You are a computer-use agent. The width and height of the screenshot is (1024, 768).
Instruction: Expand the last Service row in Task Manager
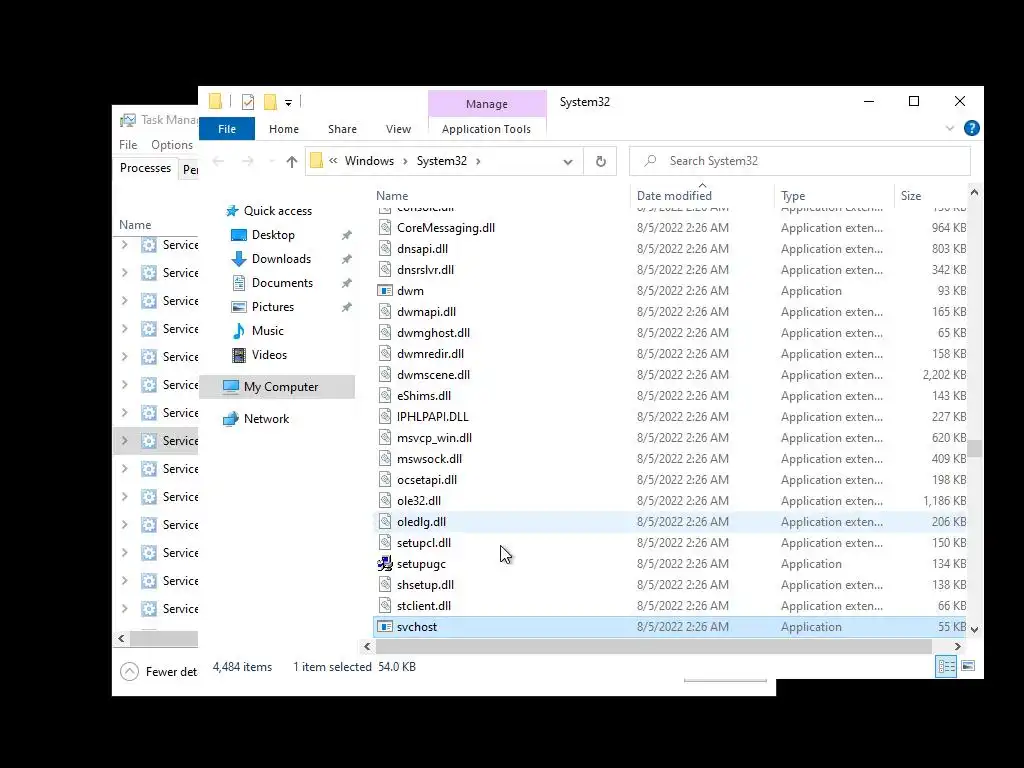coord(124,609)
